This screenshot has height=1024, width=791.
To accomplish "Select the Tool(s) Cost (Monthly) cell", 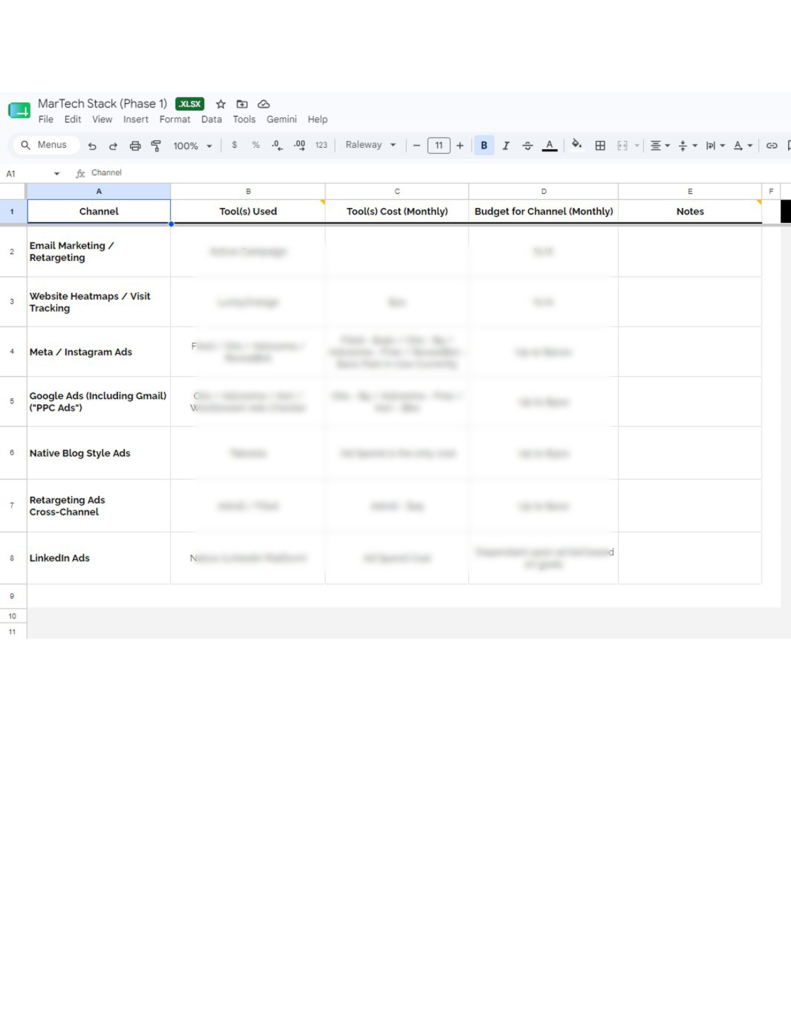I will point(396,212).
